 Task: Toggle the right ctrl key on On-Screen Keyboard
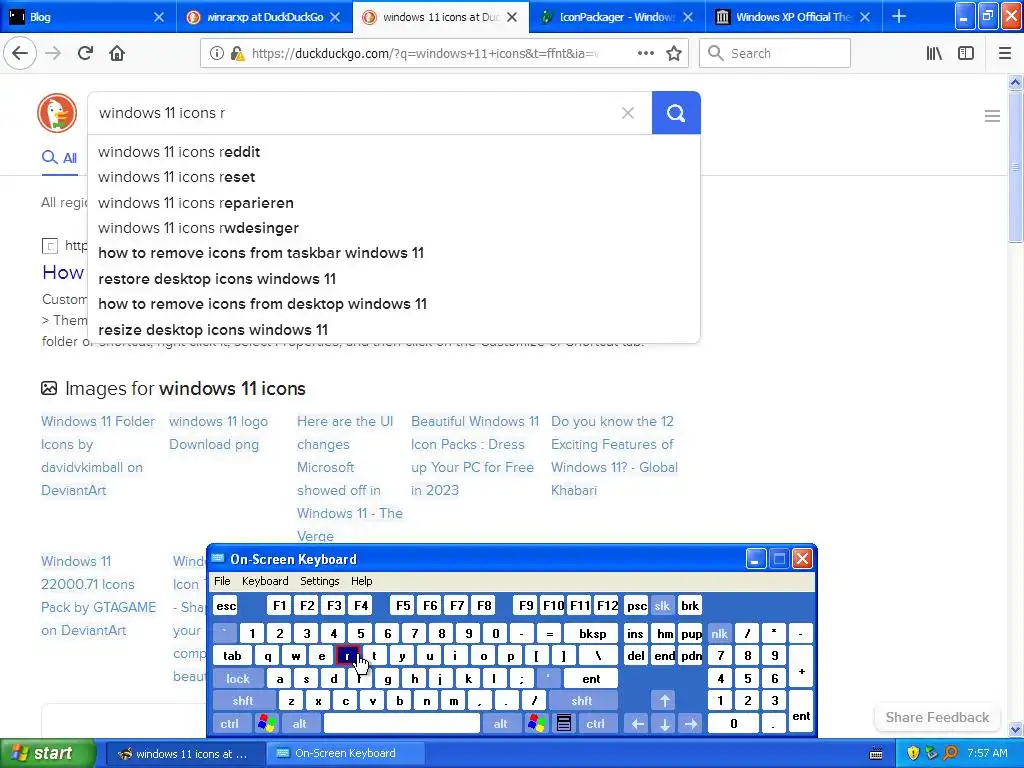(x=596, y=724)
